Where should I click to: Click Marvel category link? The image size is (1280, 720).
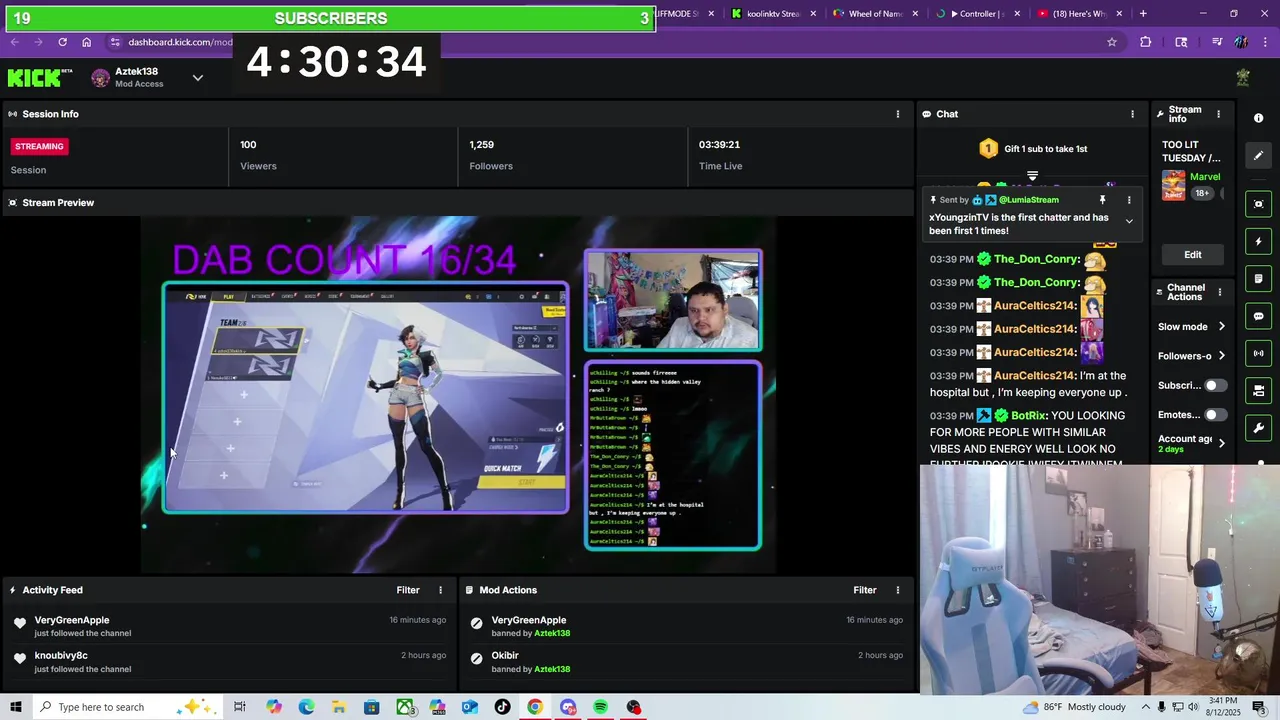click(x=1204, y=177)
